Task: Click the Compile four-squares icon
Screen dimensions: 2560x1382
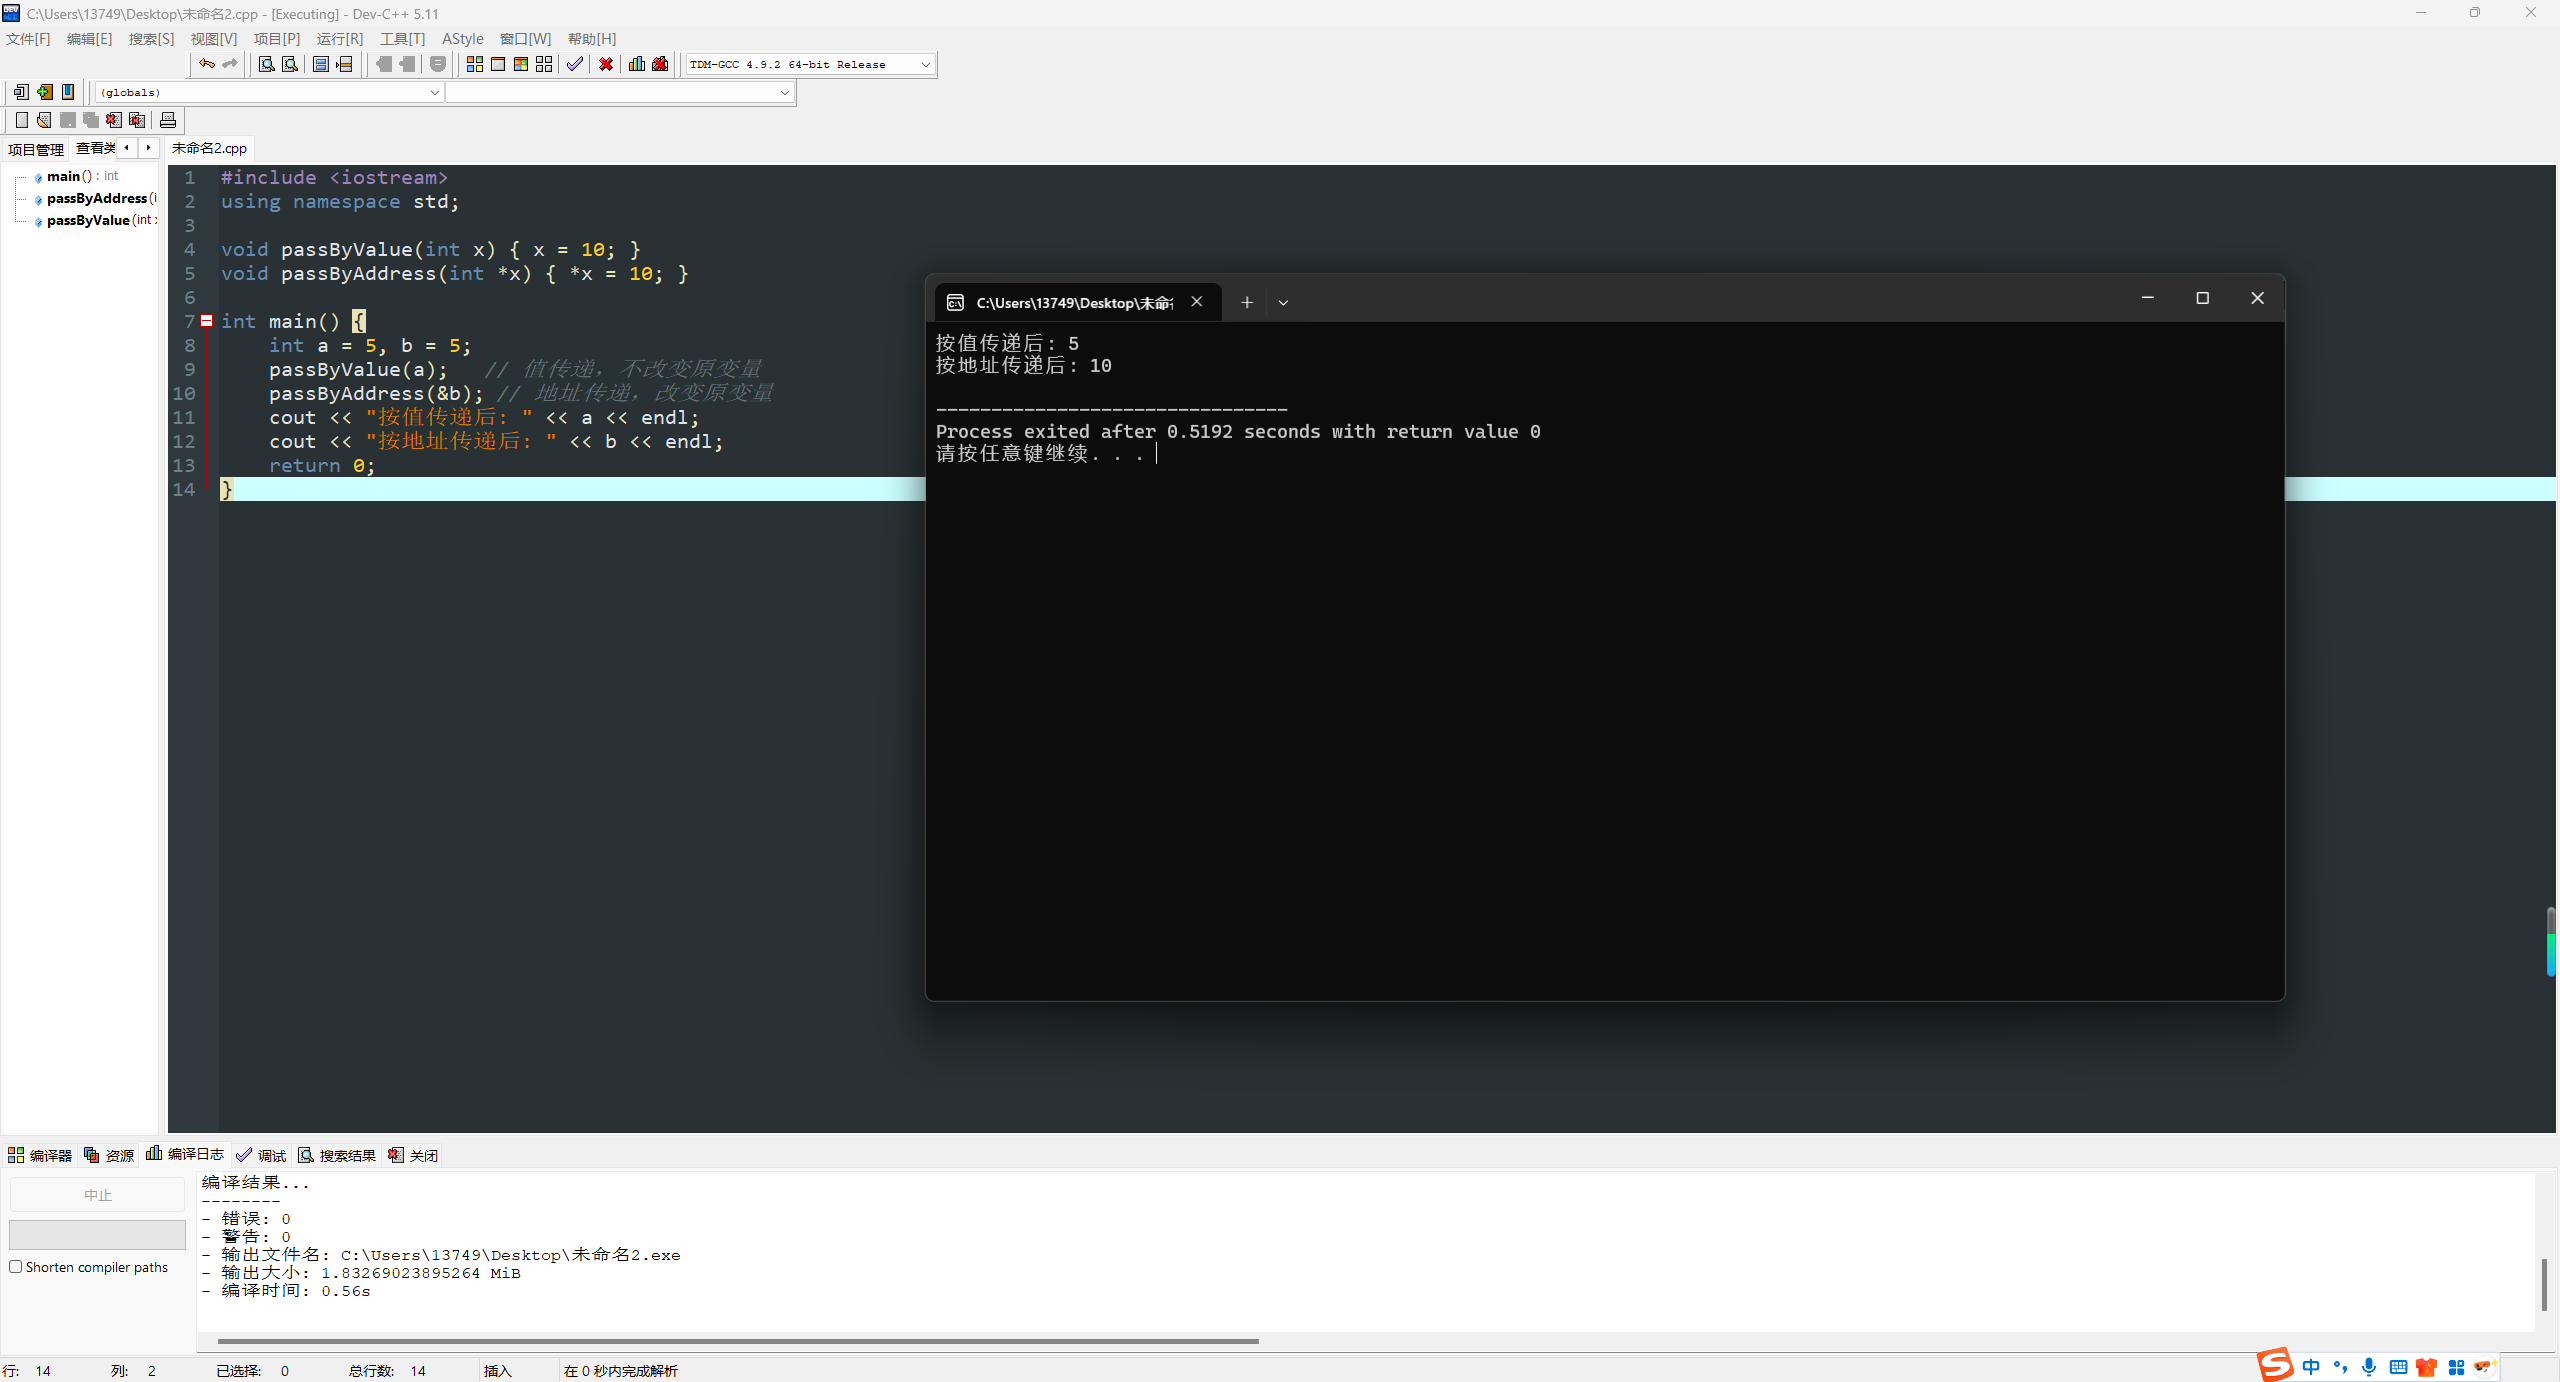Action: click(x=474, y=64)
